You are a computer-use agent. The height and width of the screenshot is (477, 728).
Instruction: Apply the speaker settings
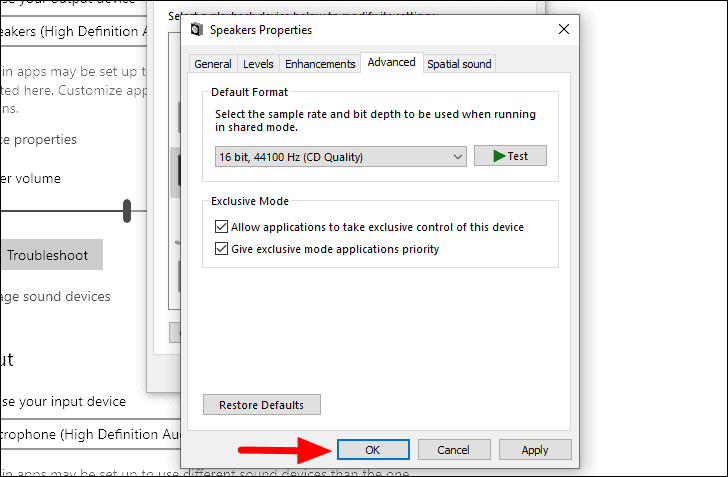pyautogui.click(x=535, y=450)
